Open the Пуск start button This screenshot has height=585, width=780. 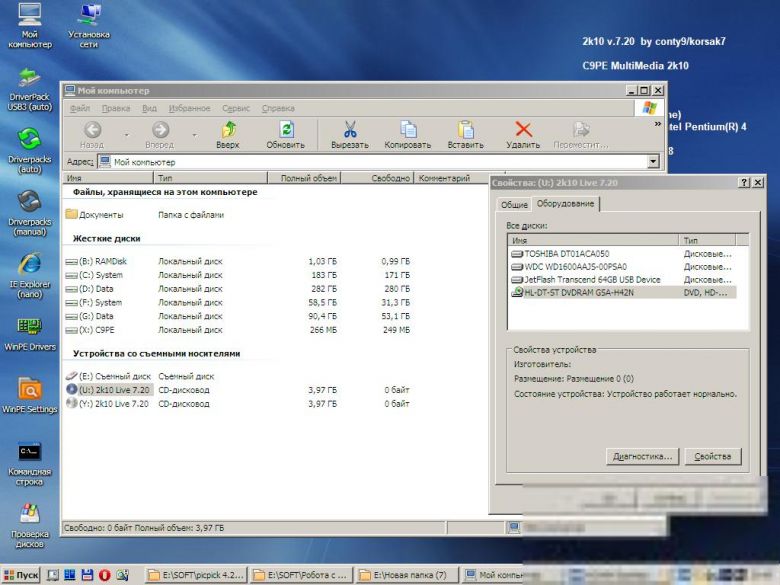point(21,575)
